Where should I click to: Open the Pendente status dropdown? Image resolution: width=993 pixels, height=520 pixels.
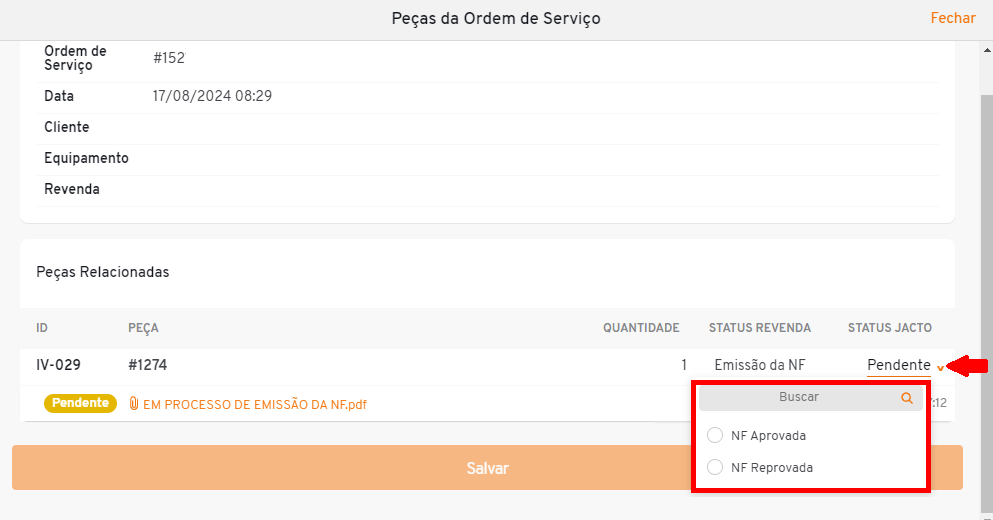point(899,365)
